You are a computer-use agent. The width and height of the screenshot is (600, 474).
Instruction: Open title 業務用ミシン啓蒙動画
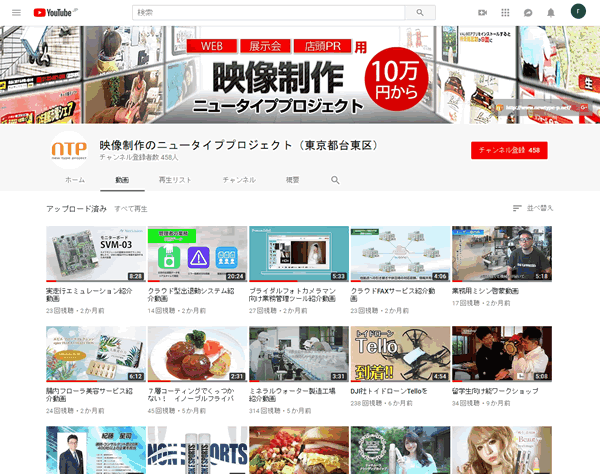(x=485, y=291)
